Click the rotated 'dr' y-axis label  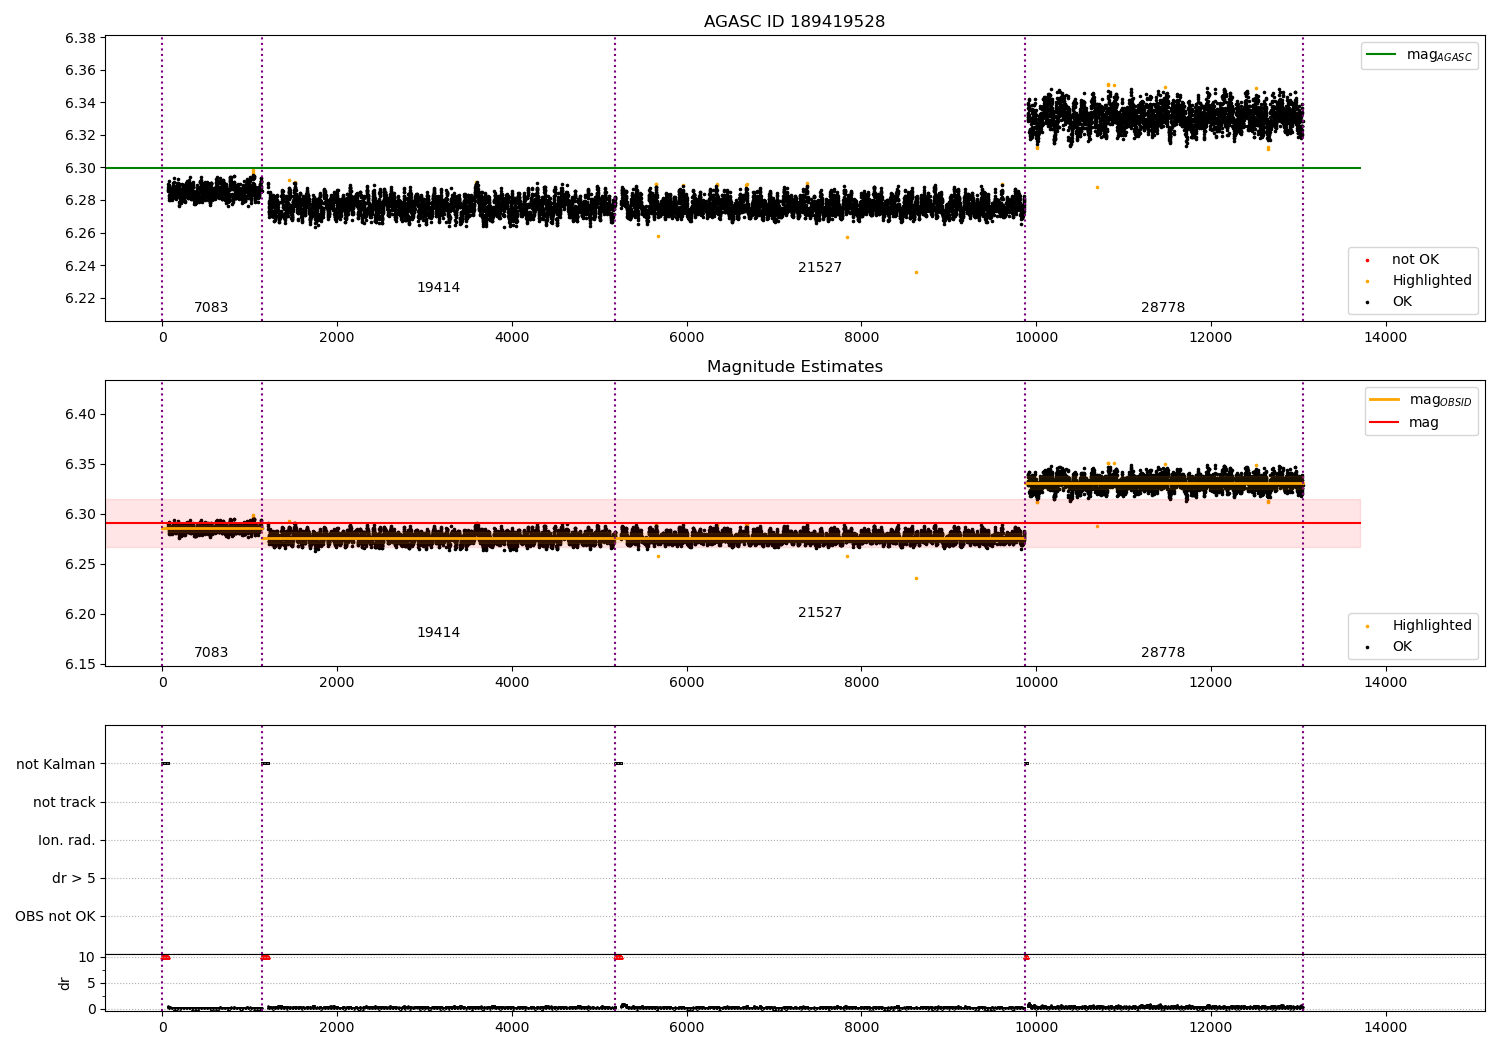(65, 983)
